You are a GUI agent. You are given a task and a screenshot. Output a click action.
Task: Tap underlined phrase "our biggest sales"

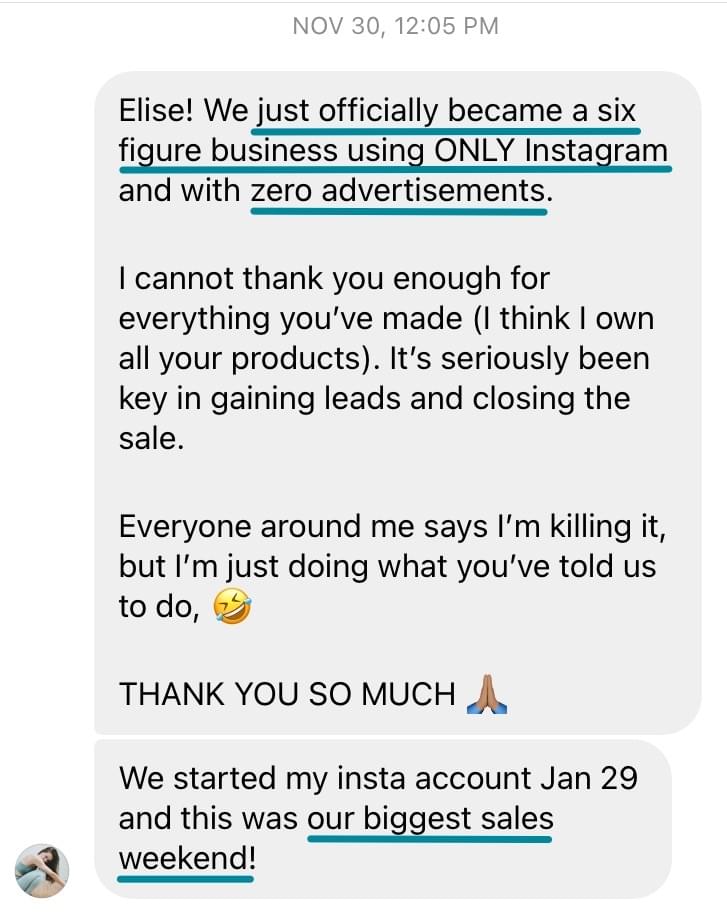point(430,819)
